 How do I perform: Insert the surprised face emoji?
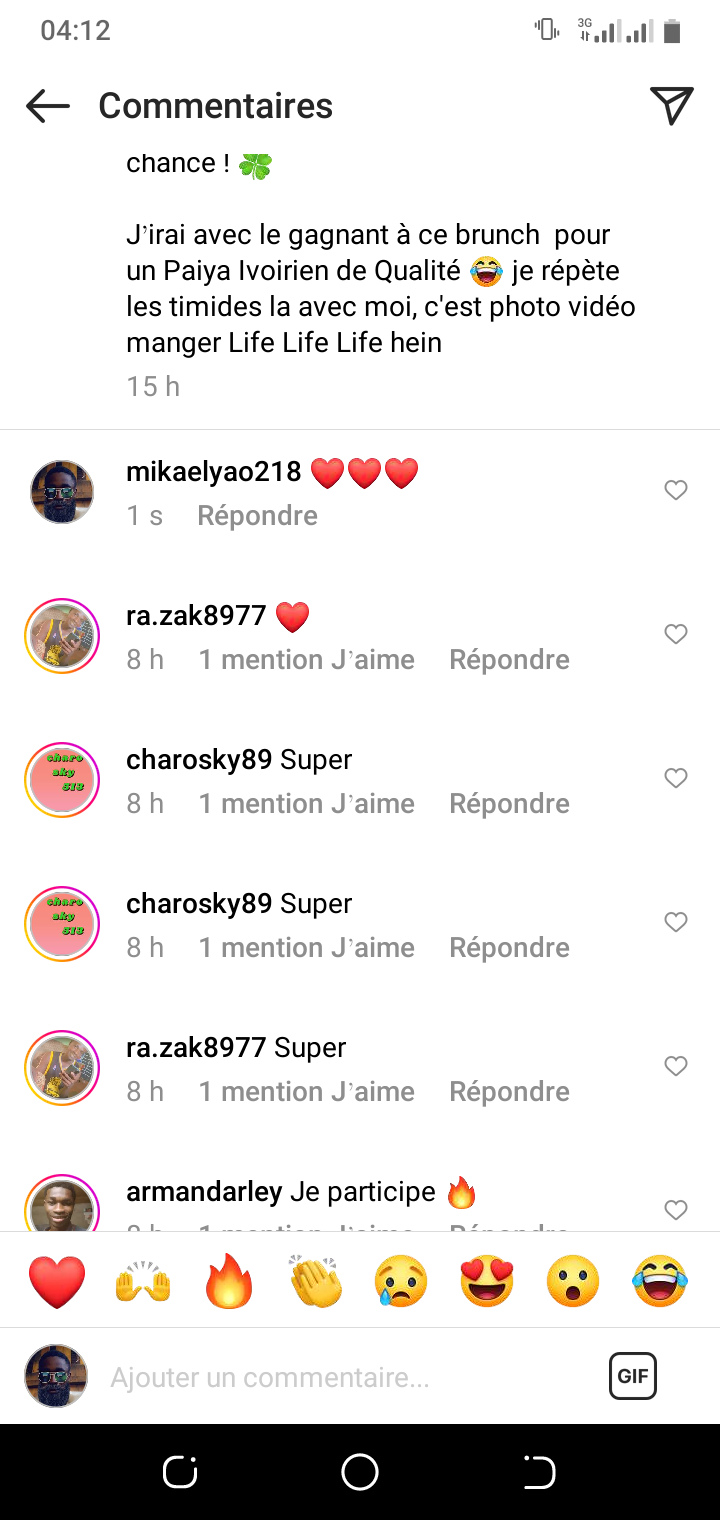tap(574, 1281)
